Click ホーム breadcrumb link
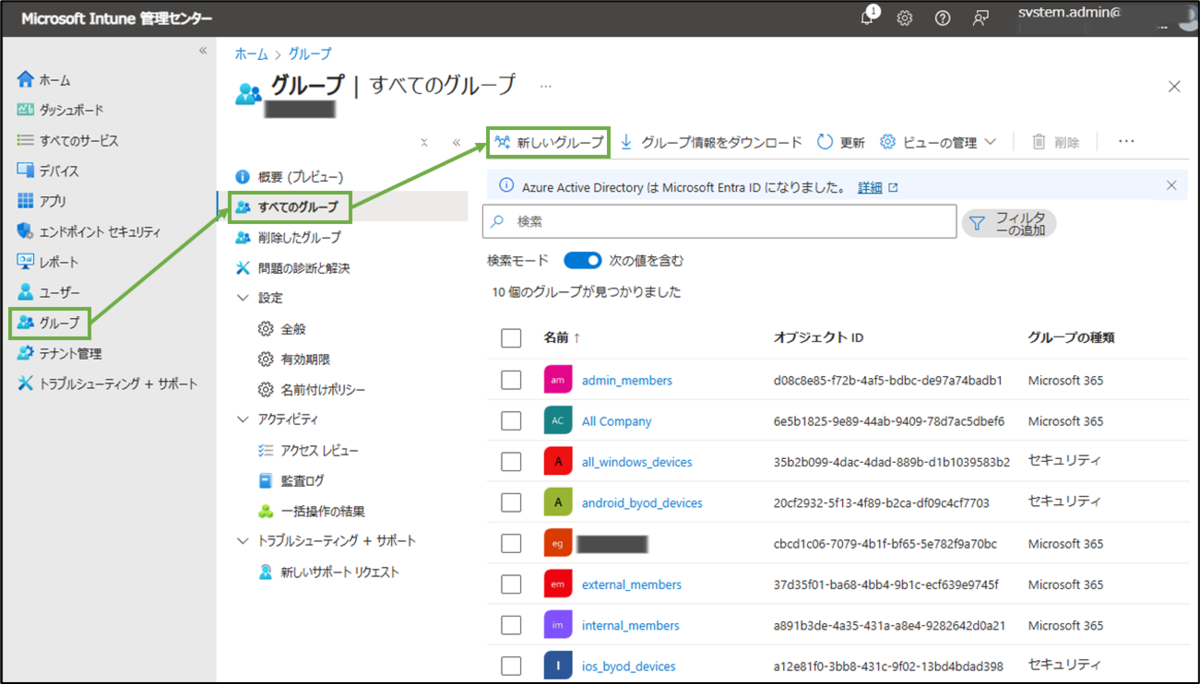1200x684 pixels. pos(251,54)
